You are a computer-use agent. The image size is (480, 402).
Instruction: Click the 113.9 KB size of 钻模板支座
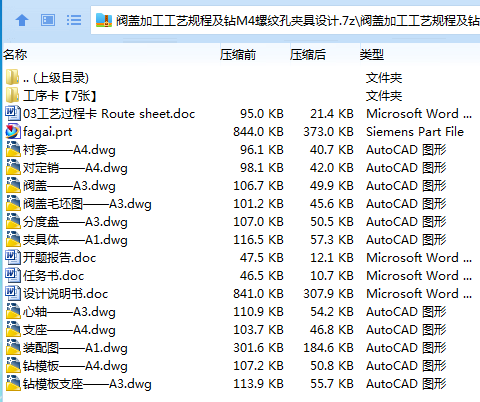pos(258,384)
